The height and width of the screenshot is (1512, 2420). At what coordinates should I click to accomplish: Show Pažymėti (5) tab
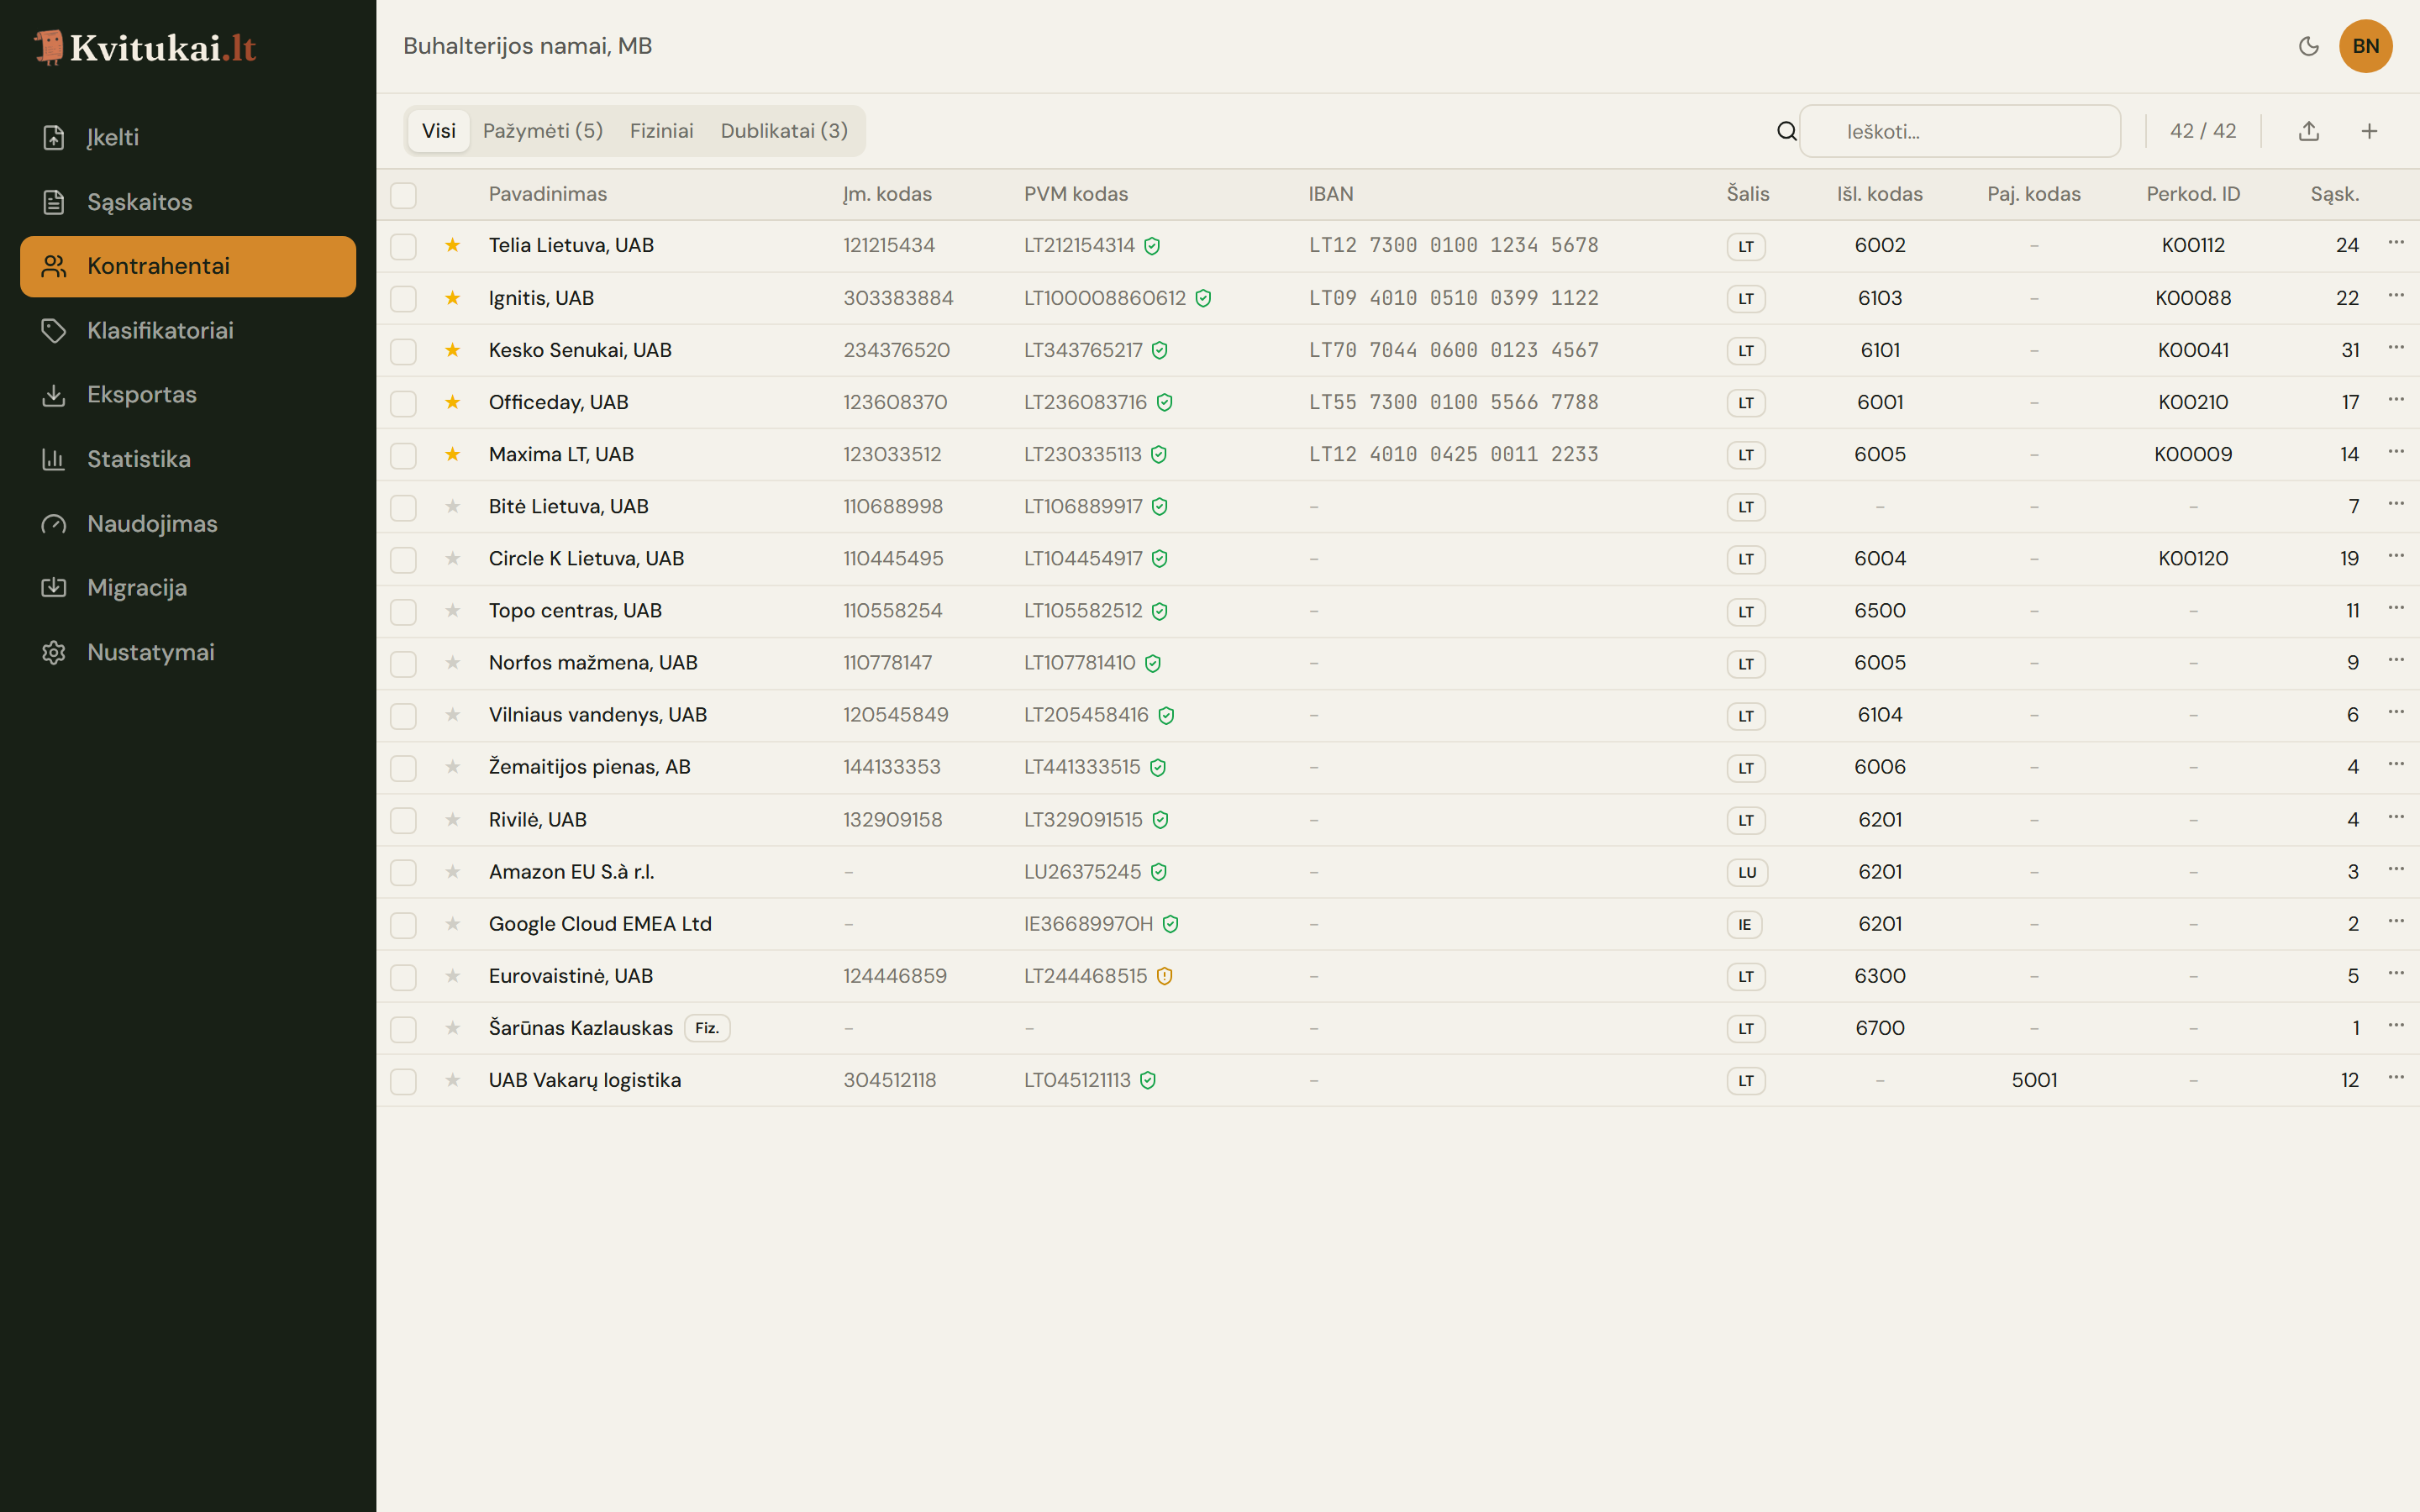click(543, 131)
